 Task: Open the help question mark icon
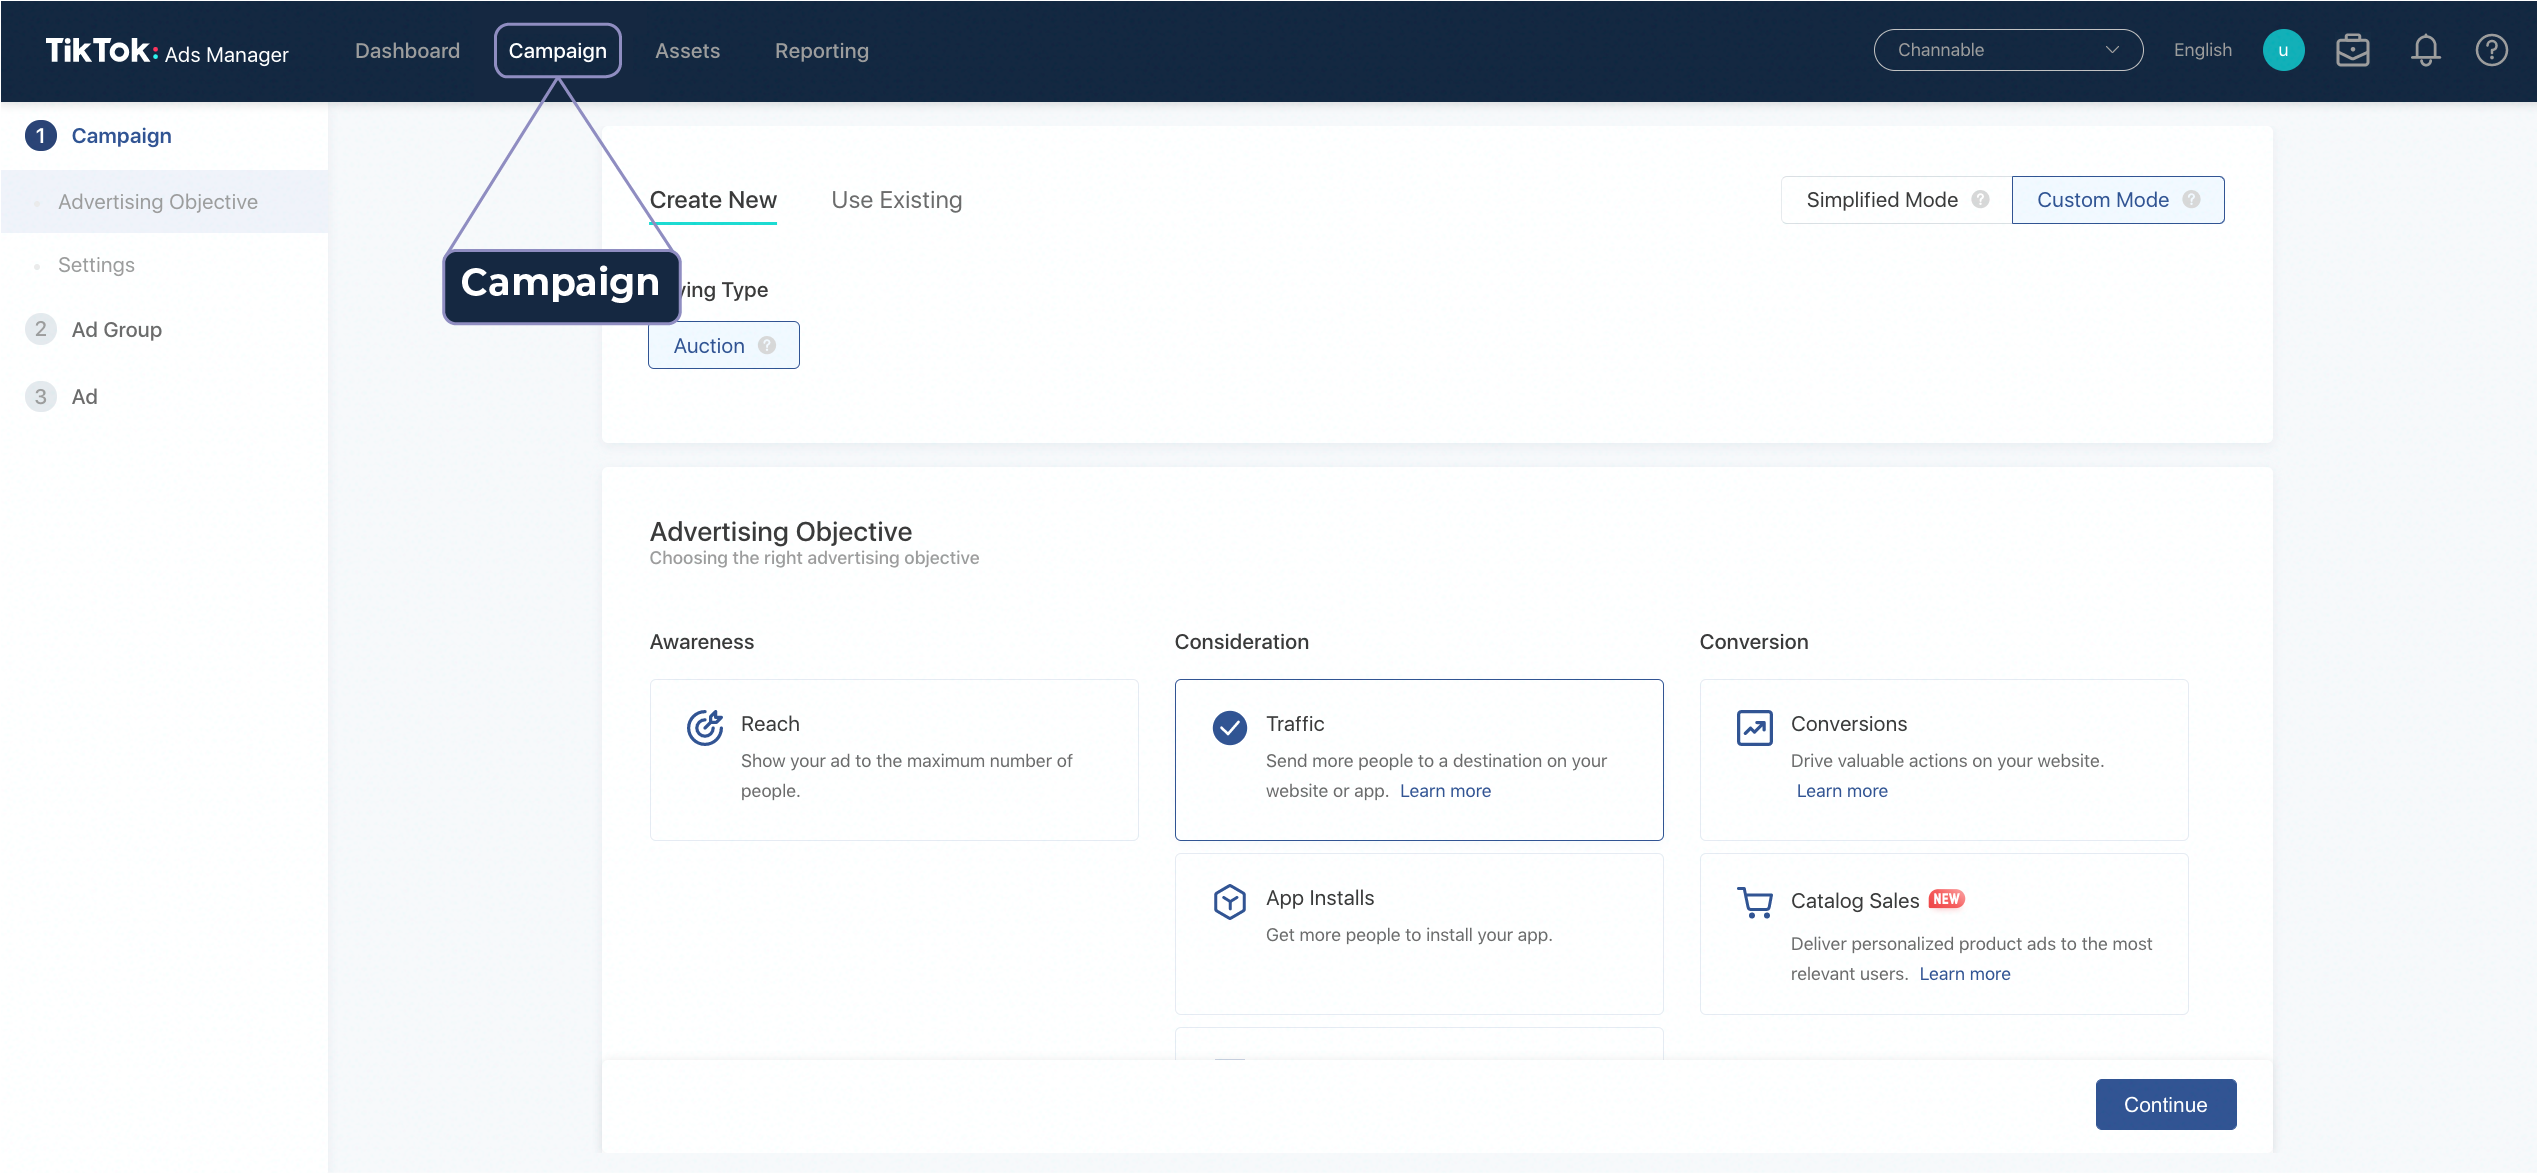tap(2491, 50)
